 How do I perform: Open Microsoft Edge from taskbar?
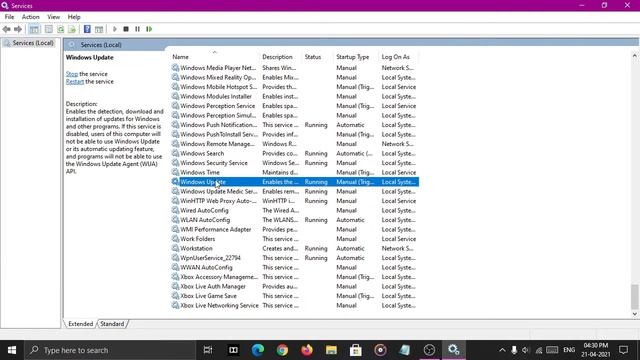click(x=258, y=350)
